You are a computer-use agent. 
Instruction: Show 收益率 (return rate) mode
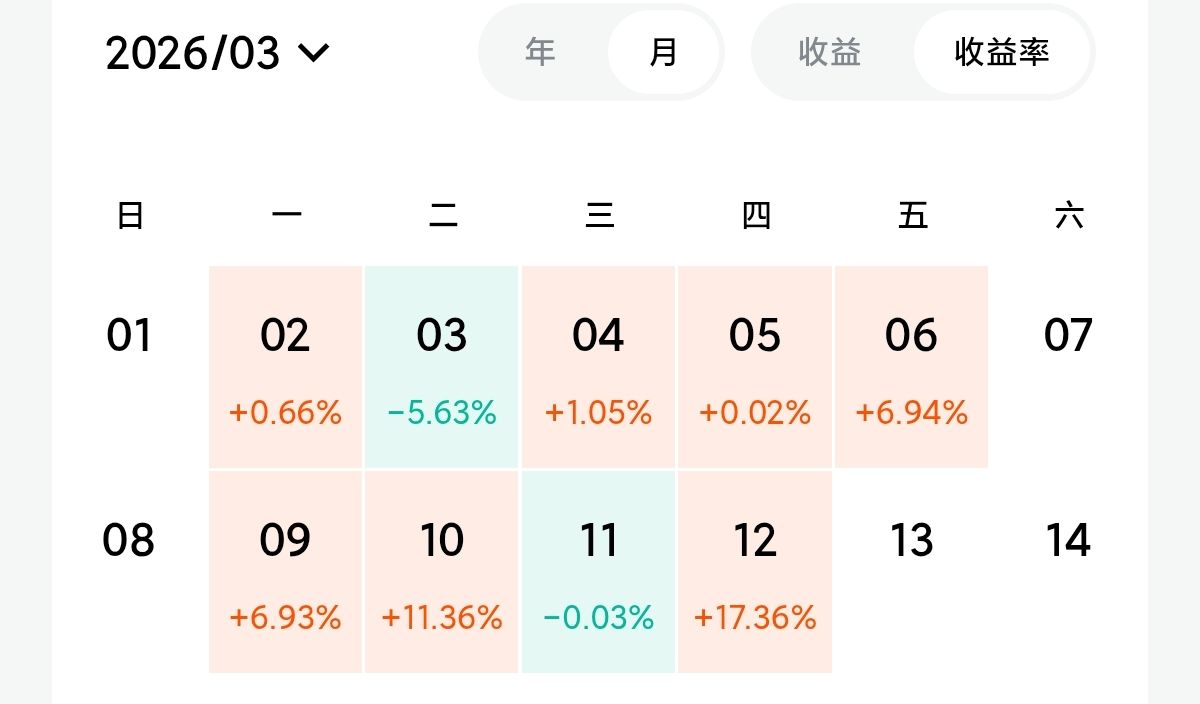[1002, 52]
